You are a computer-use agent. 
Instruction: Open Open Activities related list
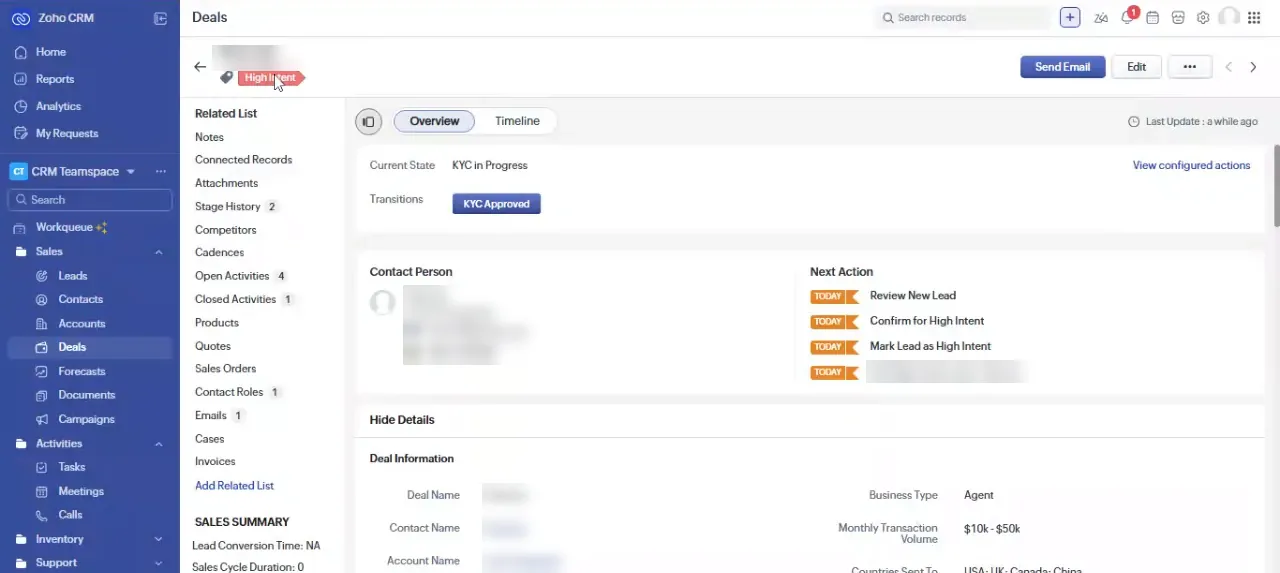(x=232, y=276)
